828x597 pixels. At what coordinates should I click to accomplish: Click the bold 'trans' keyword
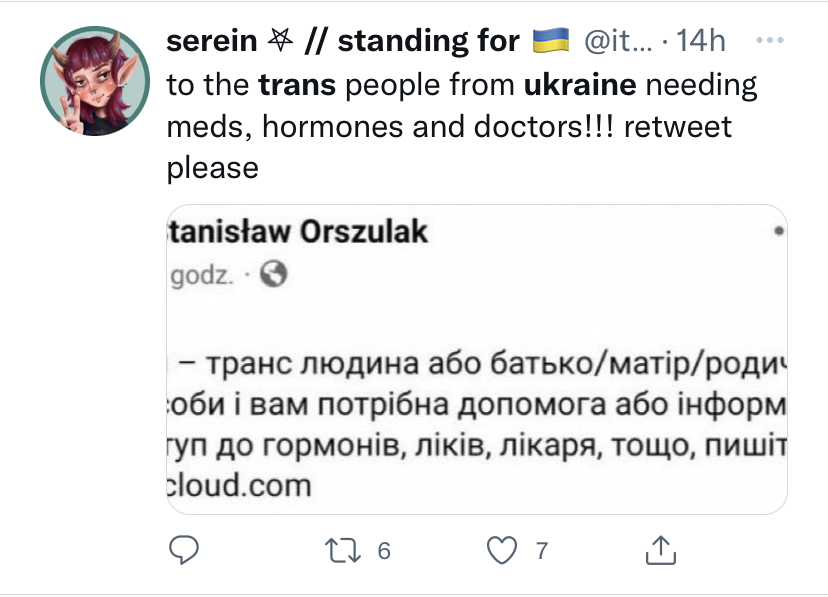(x=297, y=85)
